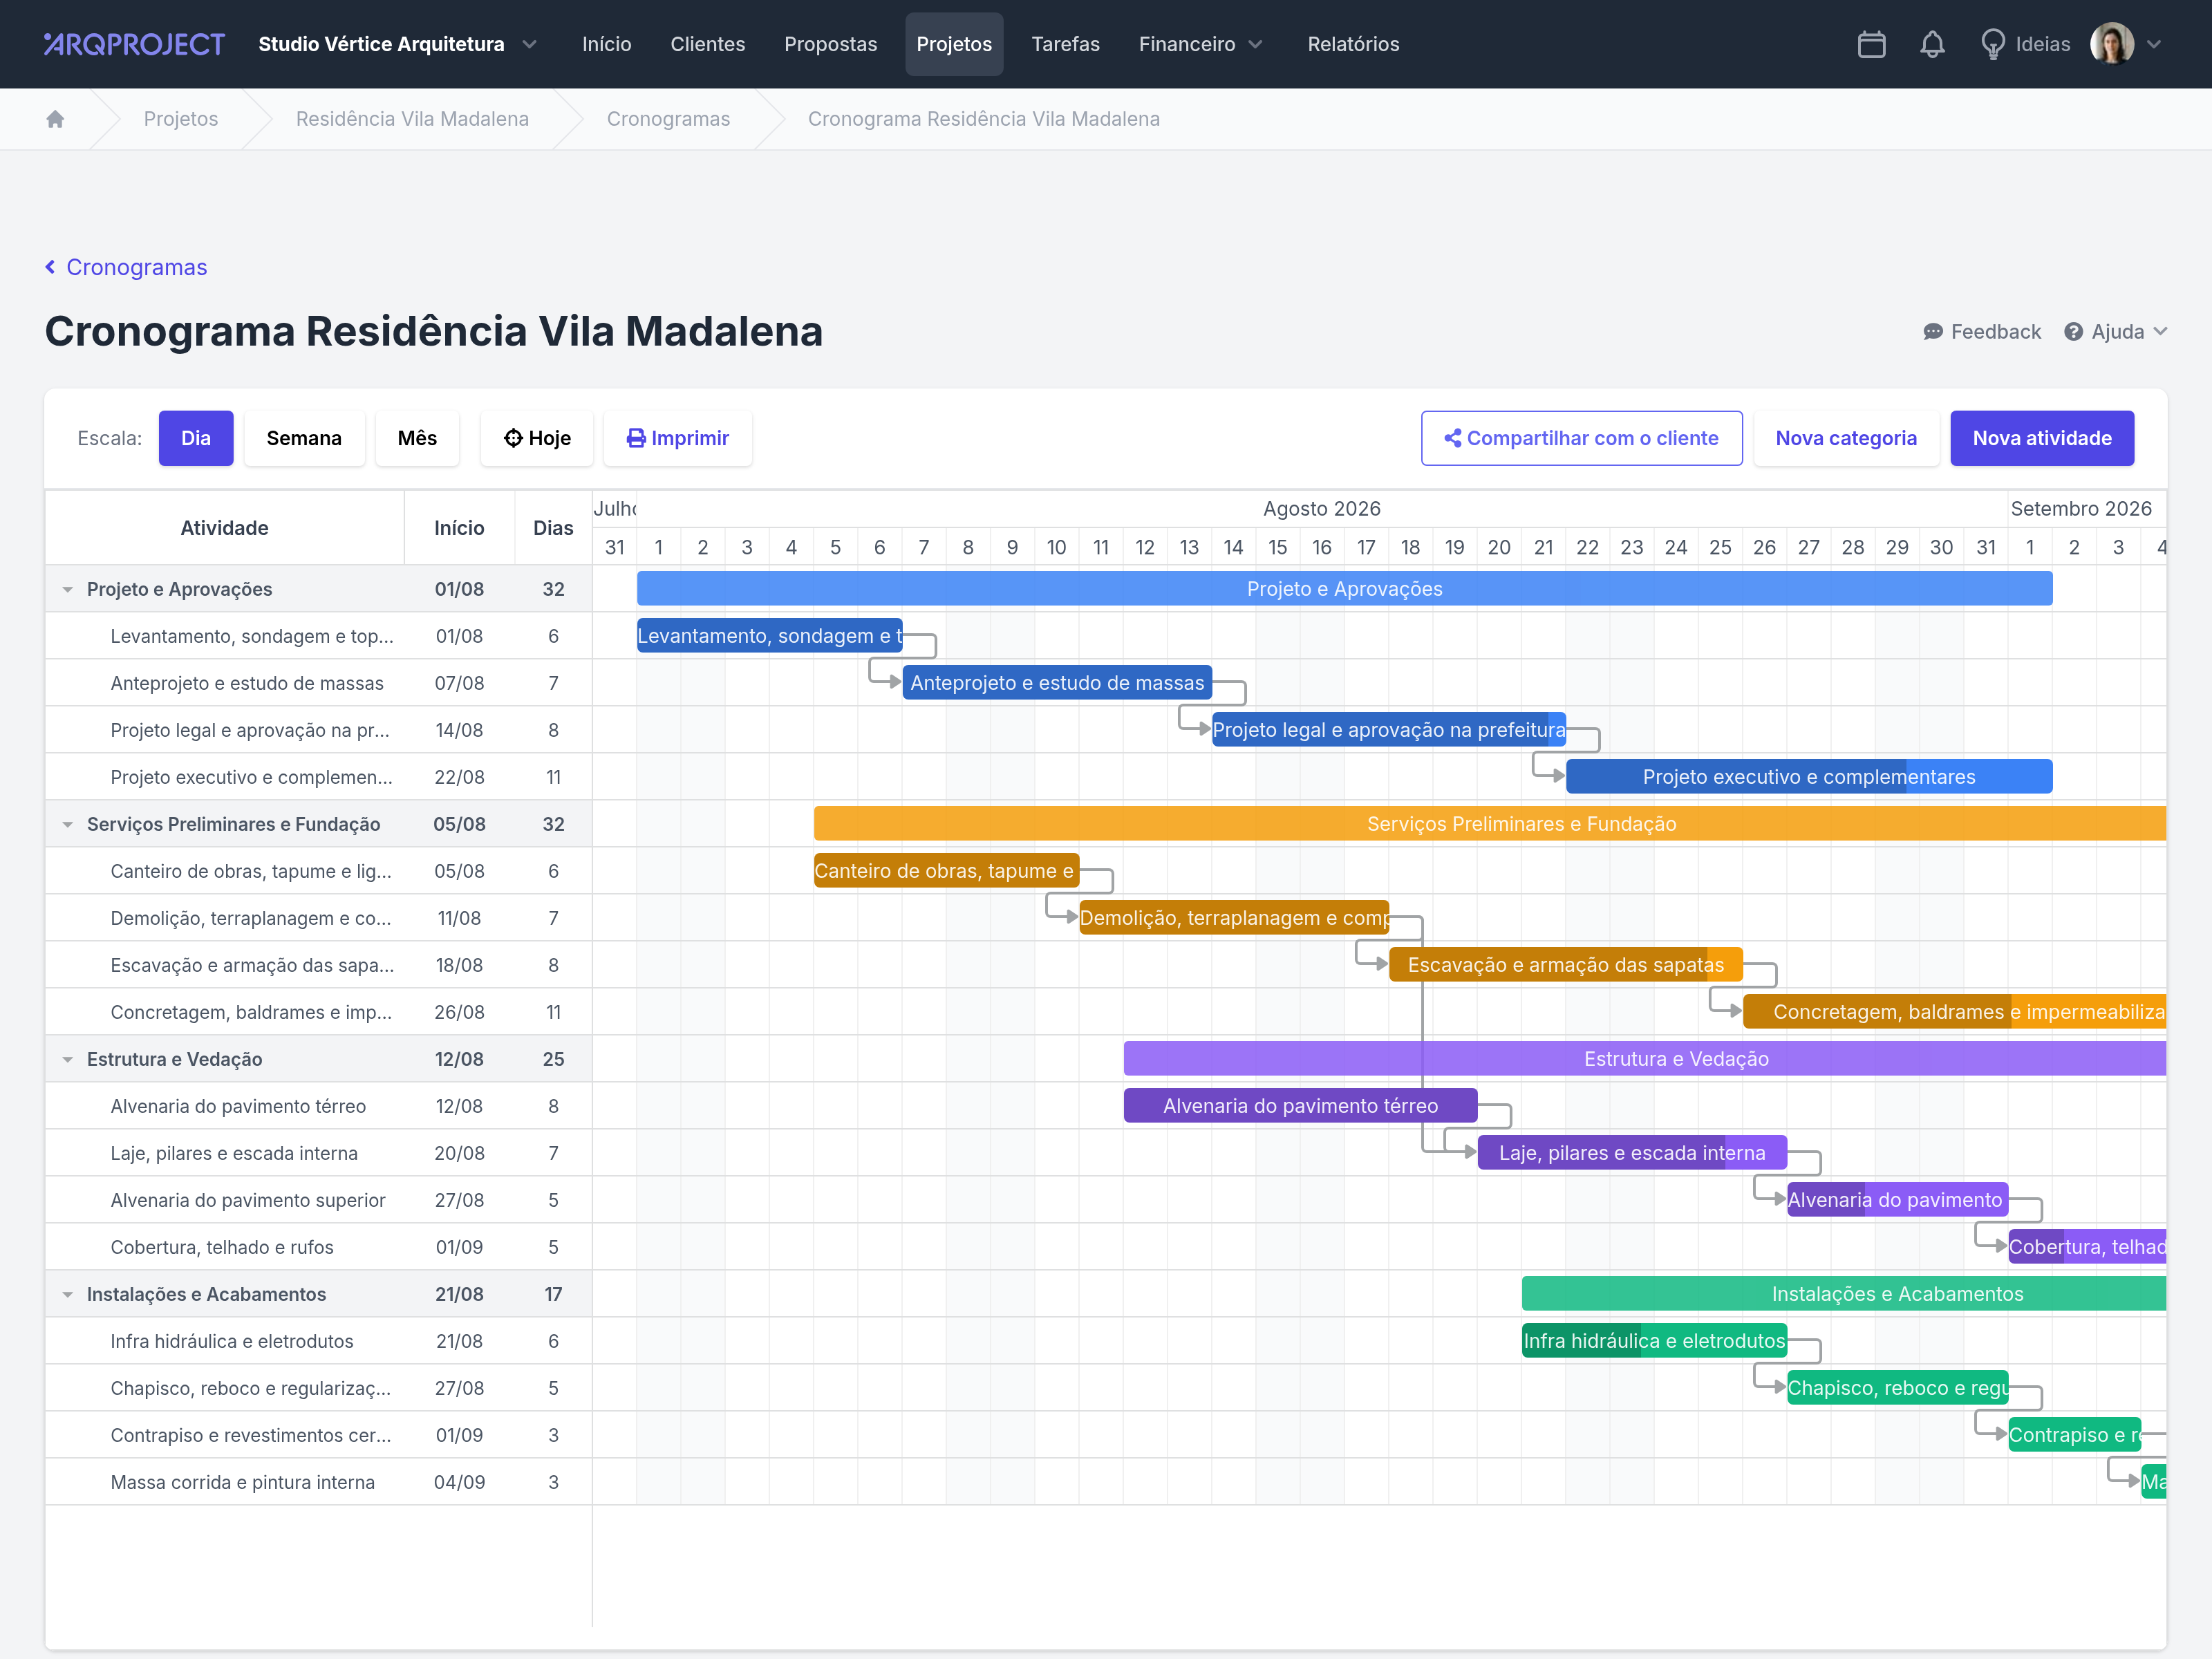Open Studio Vértice Arquitetura workspace dropdown
The height and width of the screenshot is (1659, 2212).
398,44
